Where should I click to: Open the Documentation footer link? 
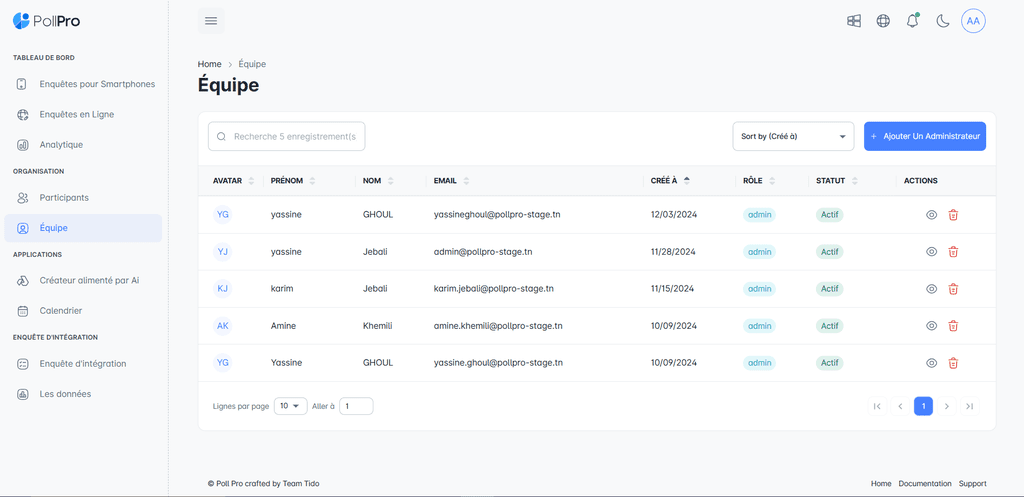[925, 484]
